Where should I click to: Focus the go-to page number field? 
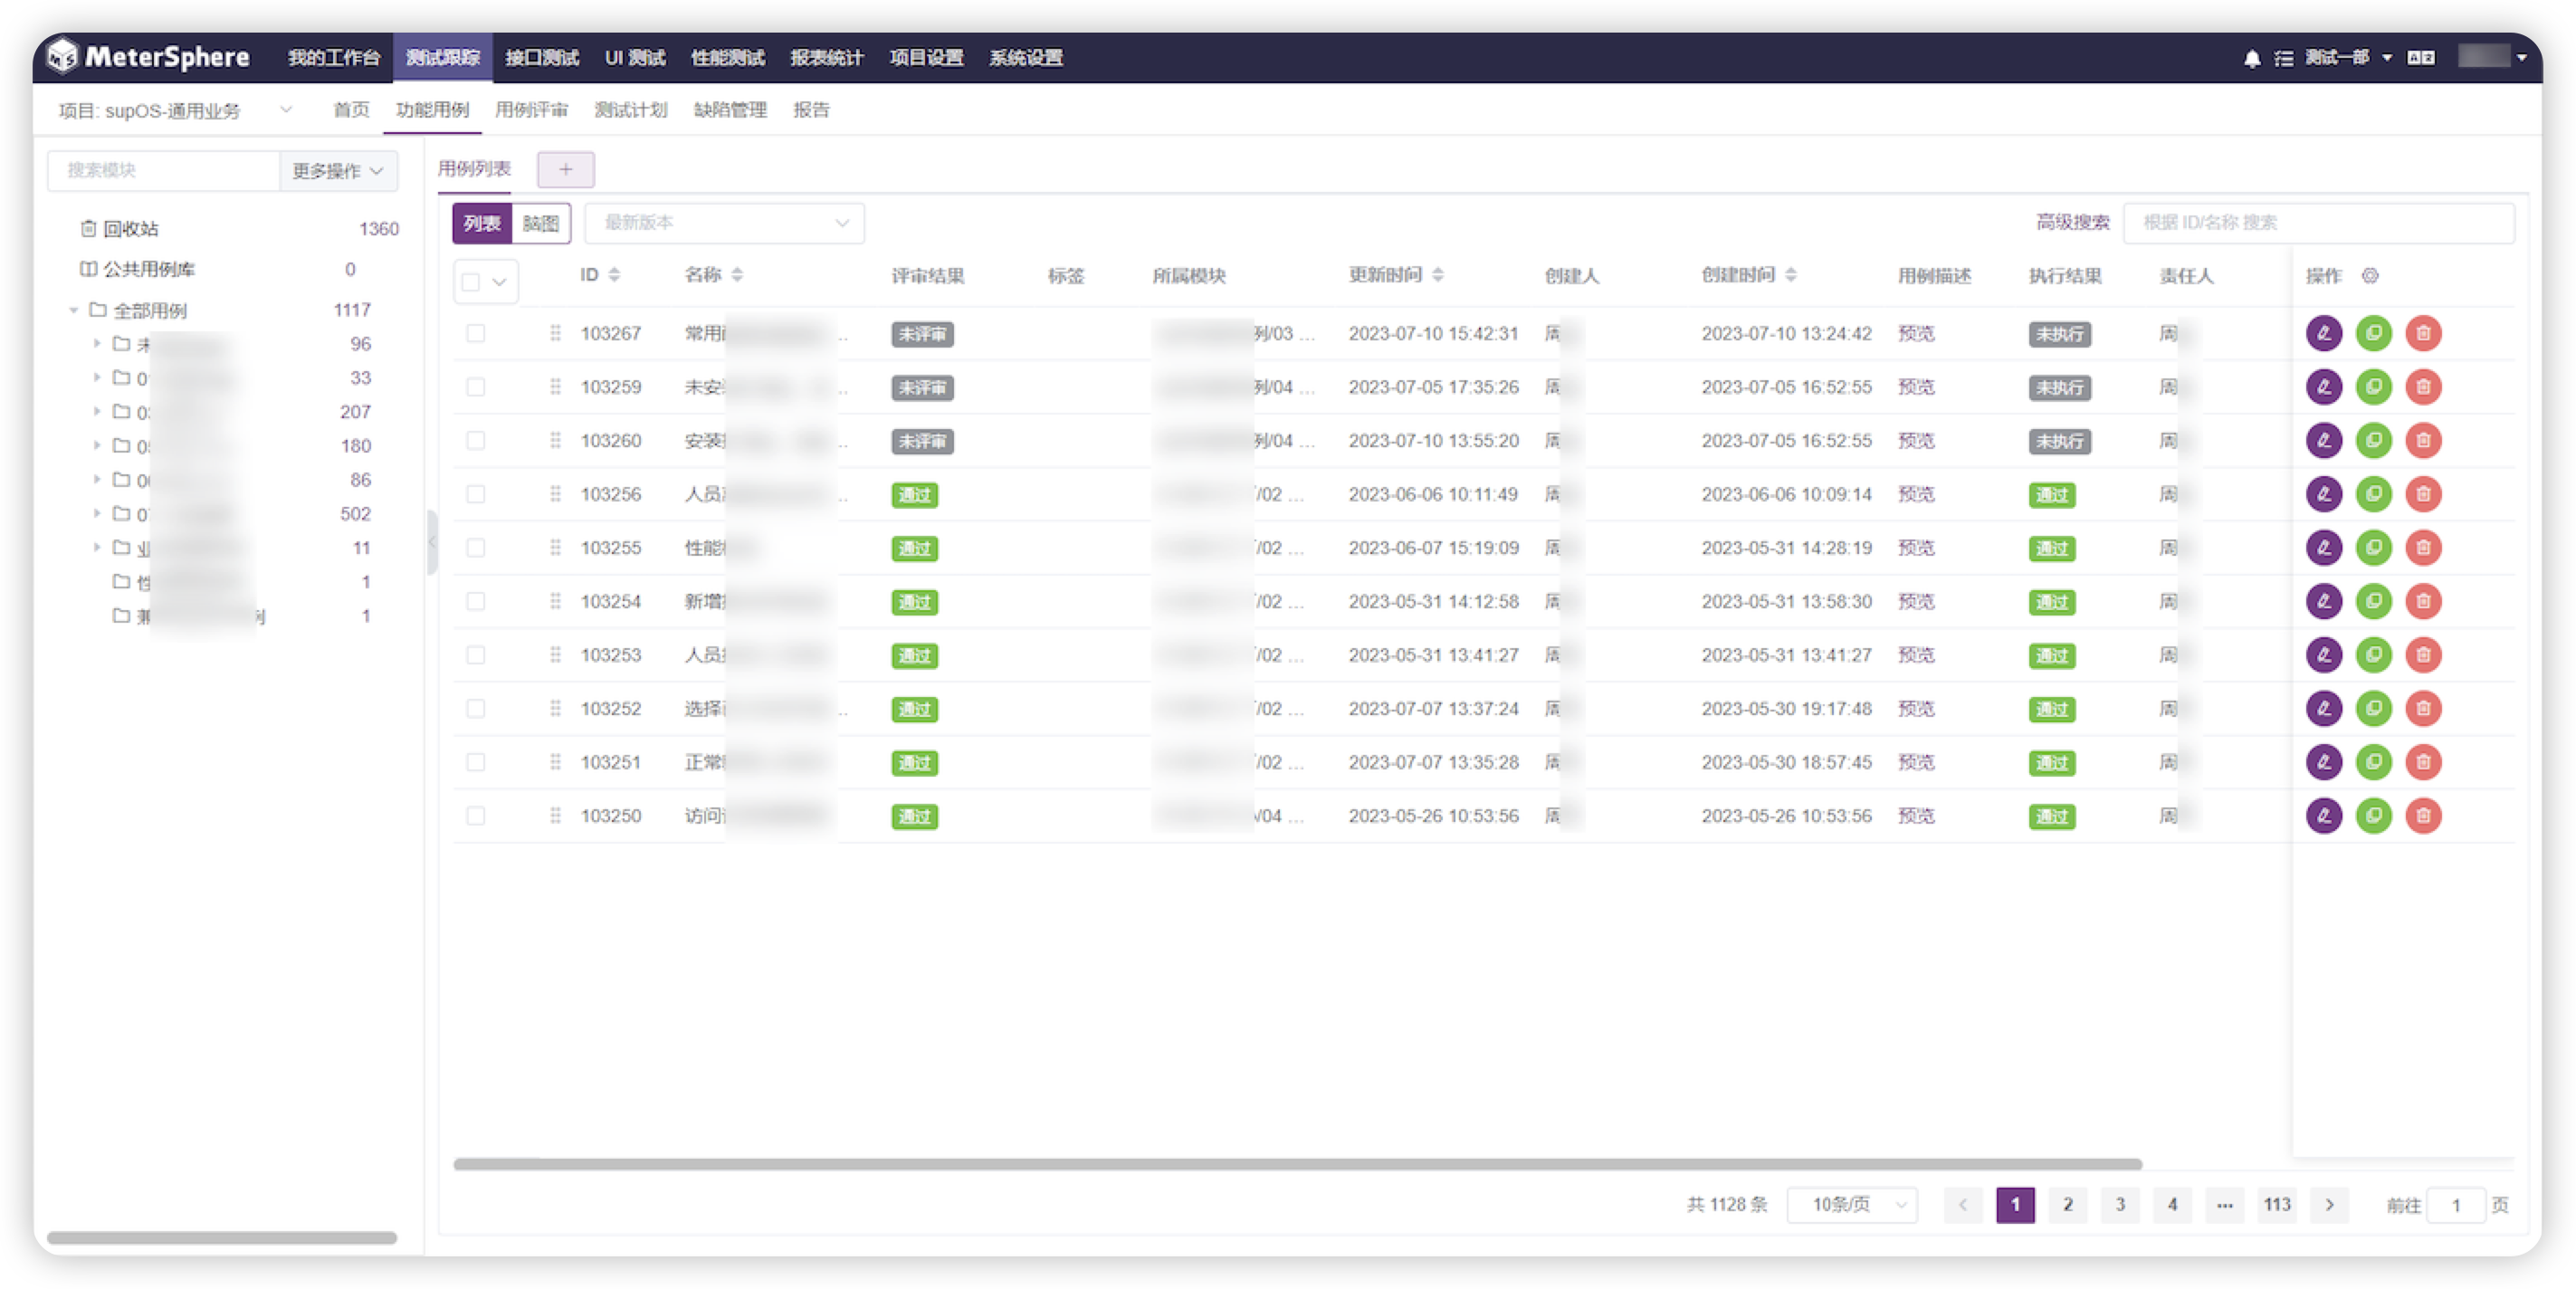[2455, 1204]
